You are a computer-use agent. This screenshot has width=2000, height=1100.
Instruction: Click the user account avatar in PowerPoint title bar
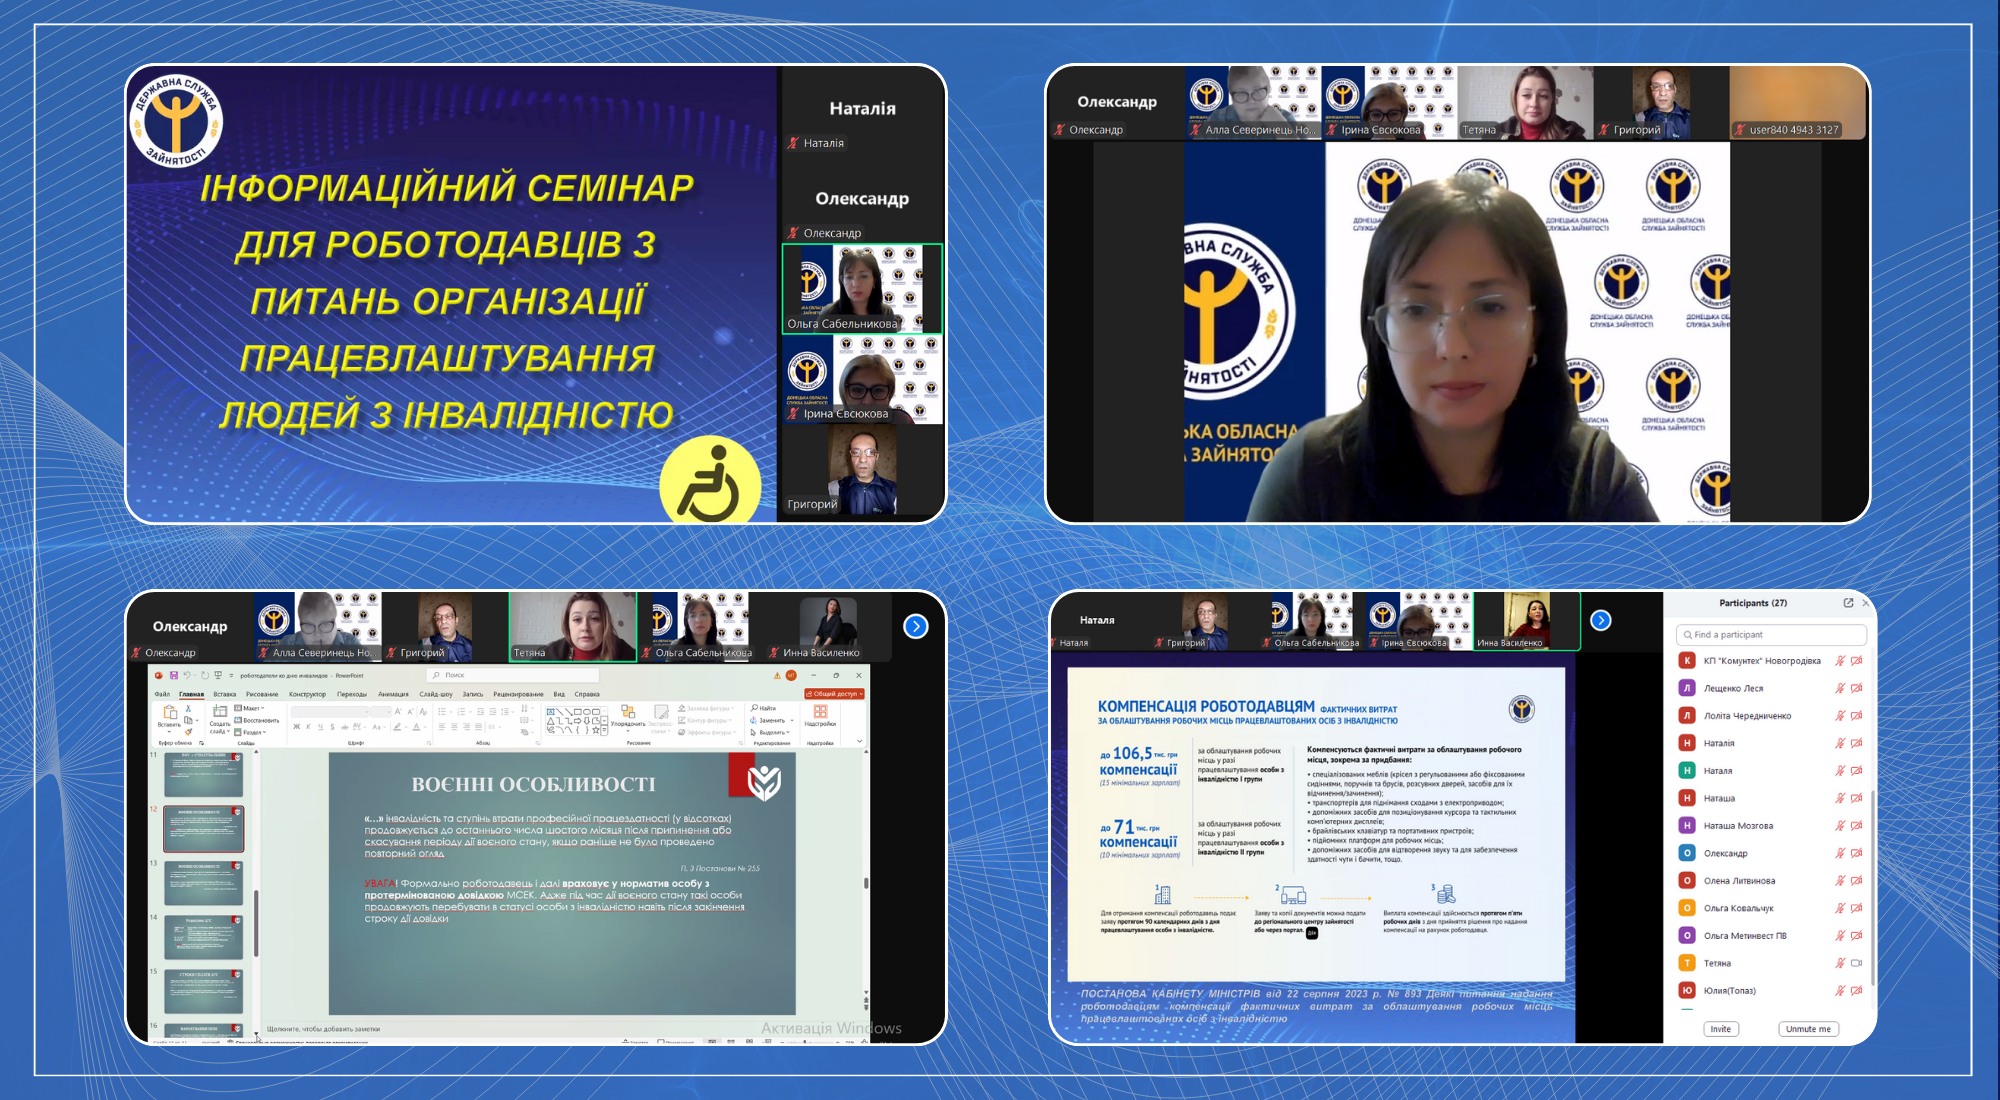[791, 675]
